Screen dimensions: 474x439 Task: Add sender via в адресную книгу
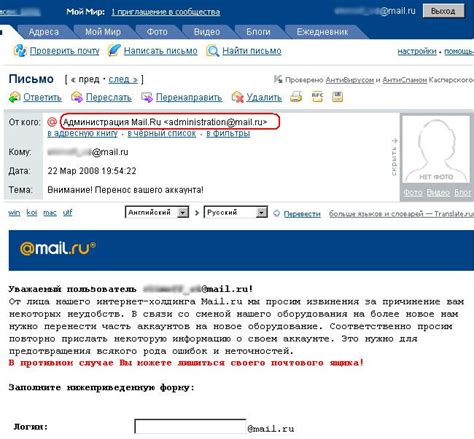click(83, 133)
